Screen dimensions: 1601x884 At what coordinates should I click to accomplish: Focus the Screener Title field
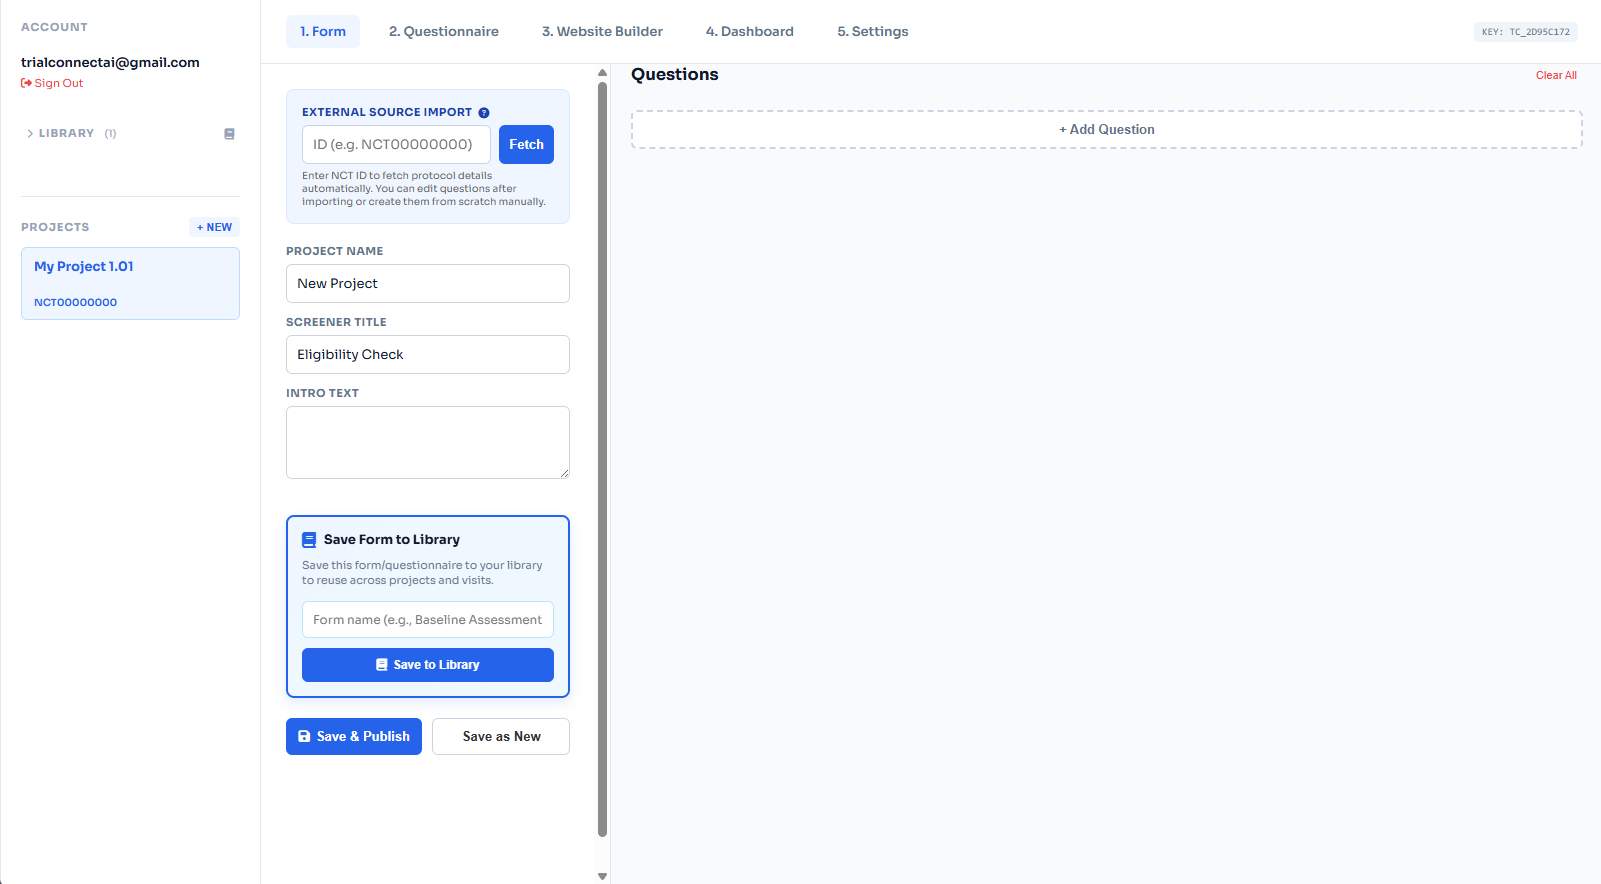(428, 355)
